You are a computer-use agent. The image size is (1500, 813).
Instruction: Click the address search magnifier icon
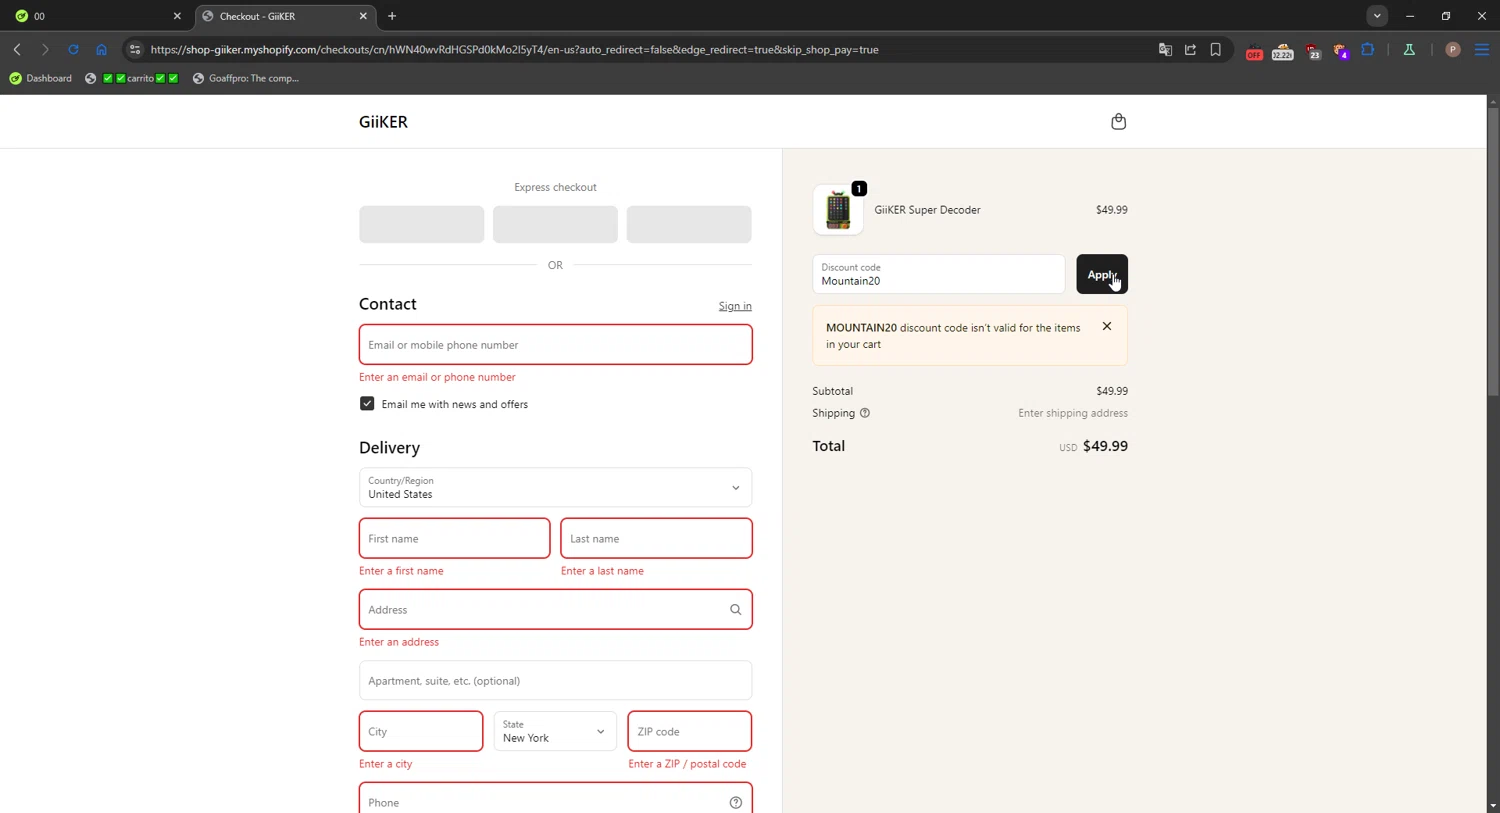(x=735, y=610)
